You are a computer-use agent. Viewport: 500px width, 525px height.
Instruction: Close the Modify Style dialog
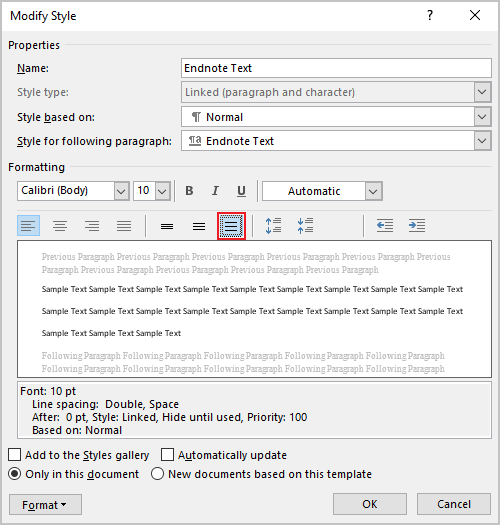pos(475,15)
